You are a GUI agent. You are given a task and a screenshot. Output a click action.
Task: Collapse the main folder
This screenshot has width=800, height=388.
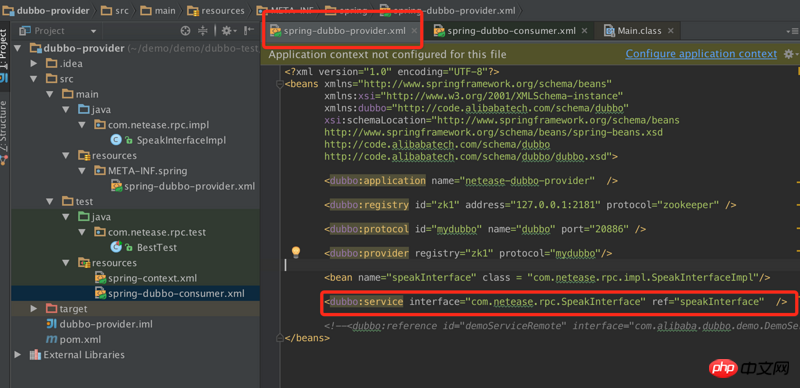pyautogui.click(x=49, y=94)
